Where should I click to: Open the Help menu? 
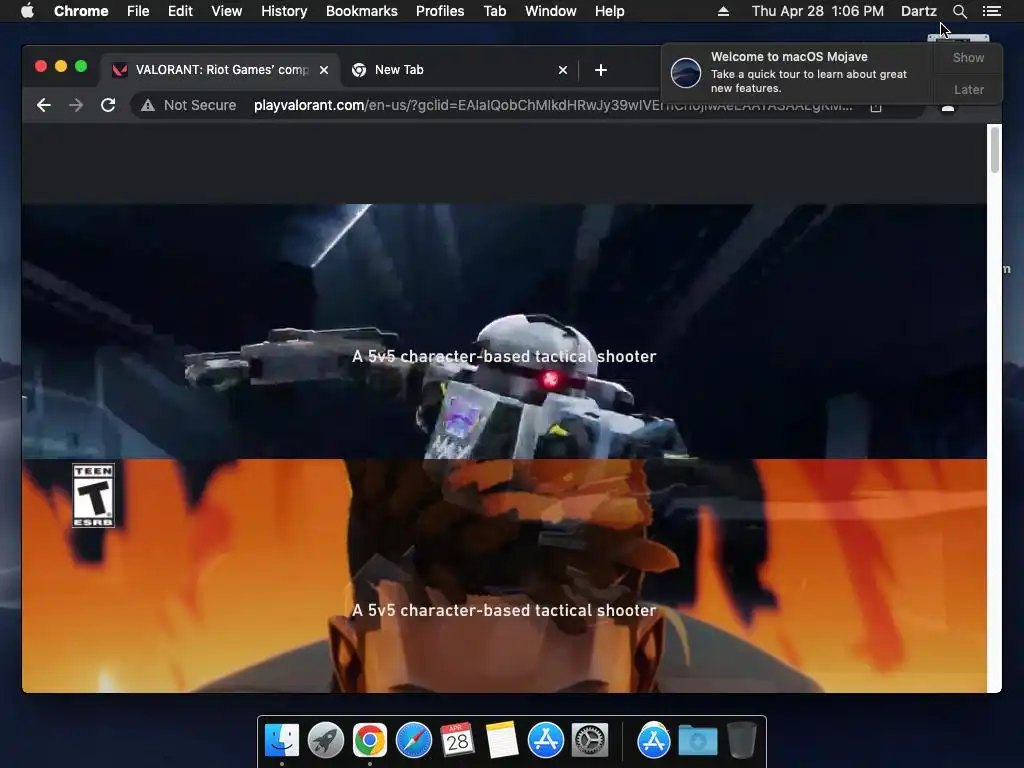coord(609,11)
